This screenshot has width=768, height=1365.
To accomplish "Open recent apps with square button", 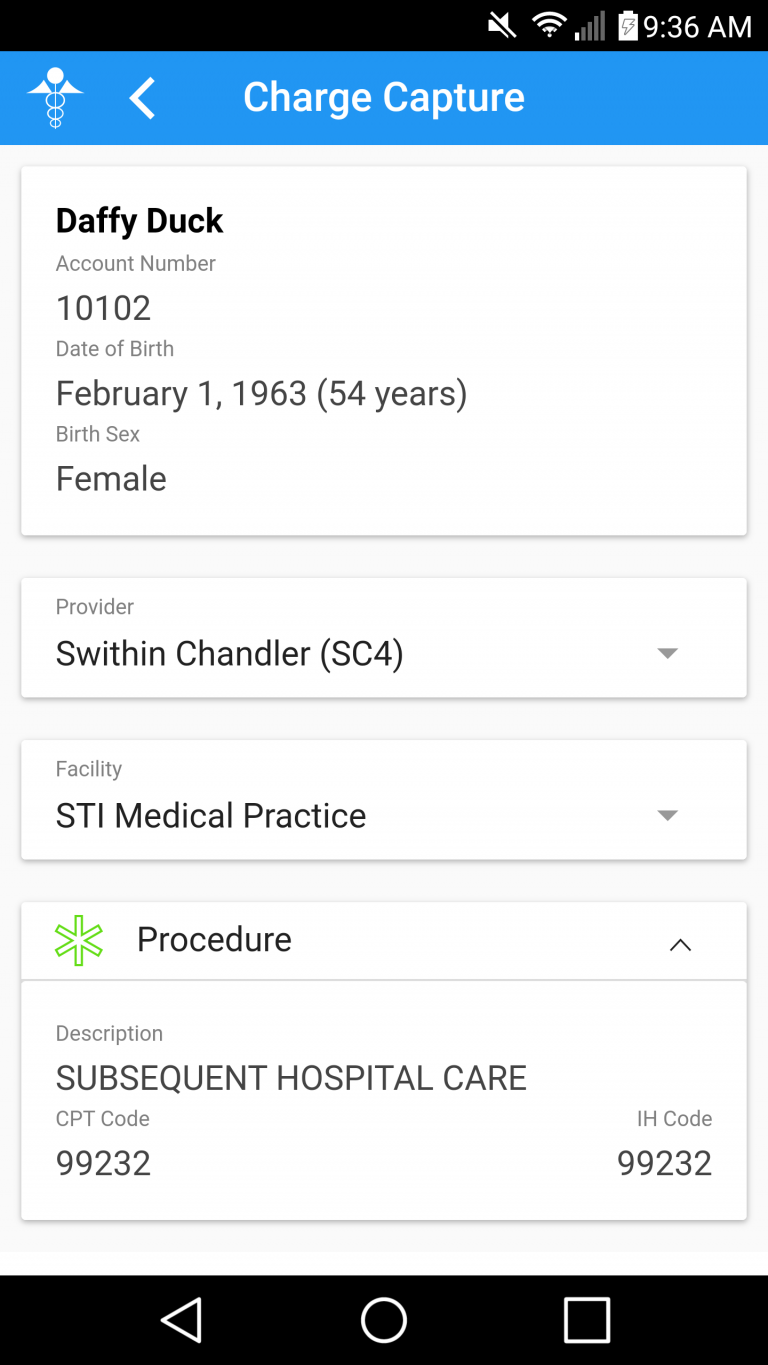I will click(586, 1320).
